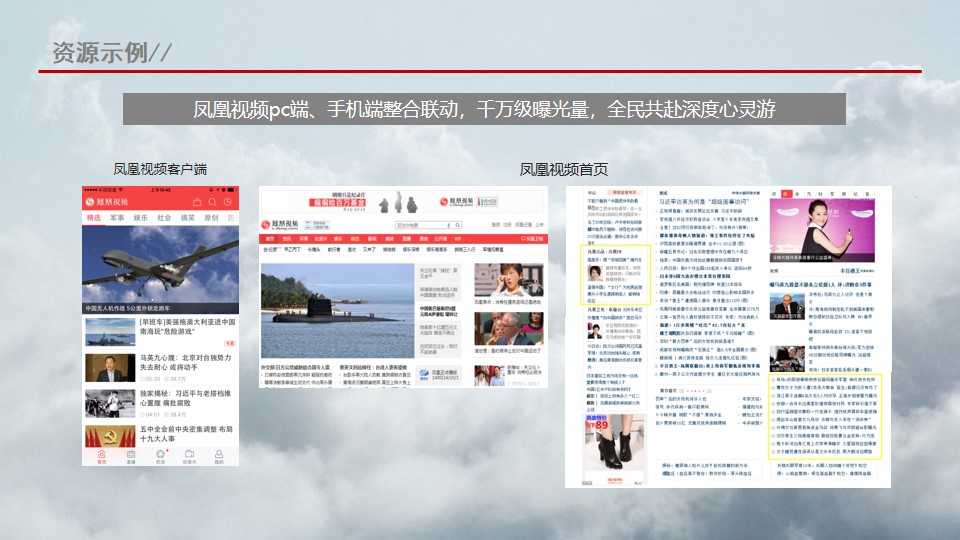Tap the Phoenix Video logo in mobile app header

[107, 202]
